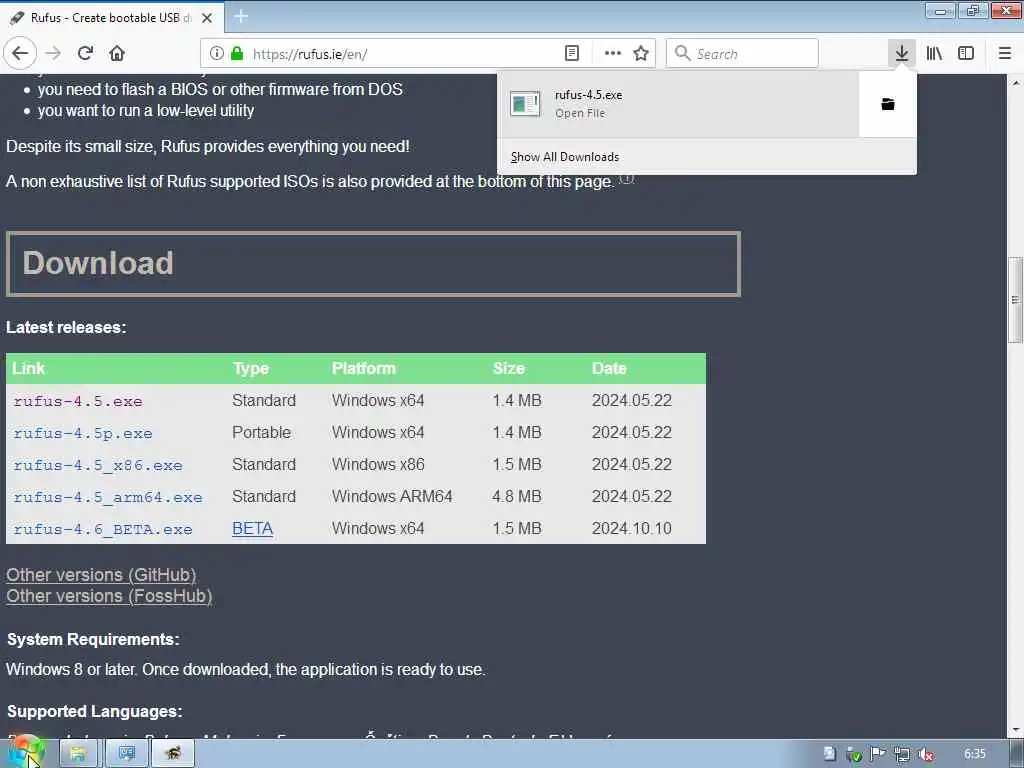Click the 4.8 MB size cell
The height and width of the screenshot is (768, 1024).
[517, 496]
